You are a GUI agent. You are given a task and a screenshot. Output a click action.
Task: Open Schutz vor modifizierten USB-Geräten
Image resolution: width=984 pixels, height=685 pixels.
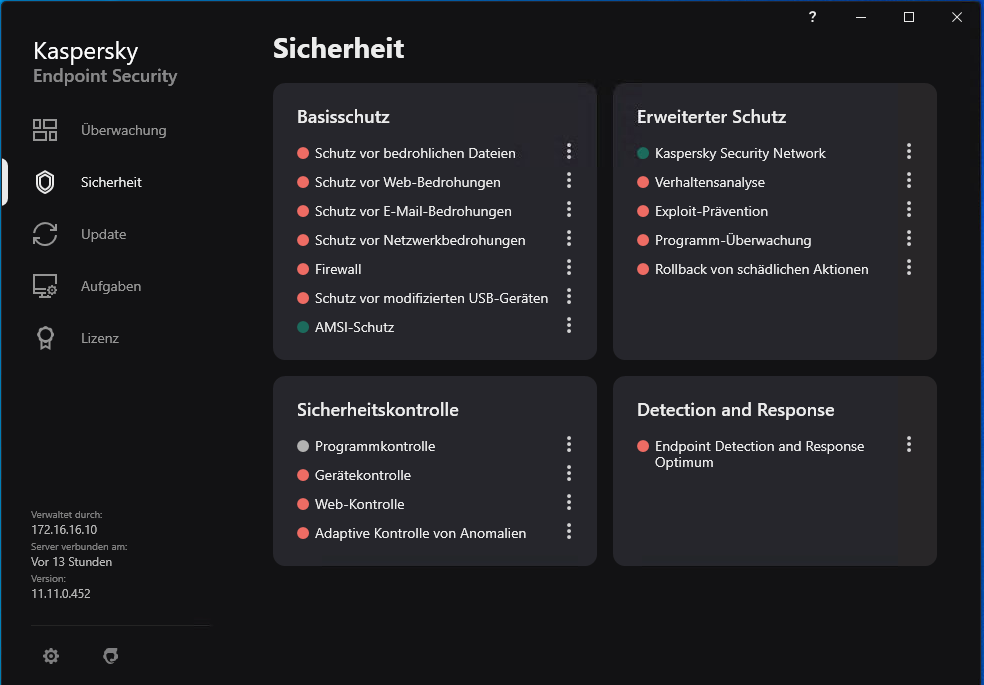click(x=432, y=298)
